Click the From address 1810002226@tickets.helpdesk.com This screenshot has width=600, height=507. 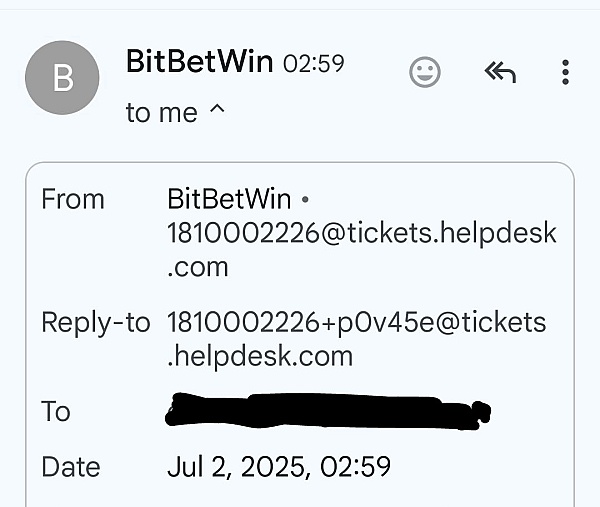[x=362, y=249]
